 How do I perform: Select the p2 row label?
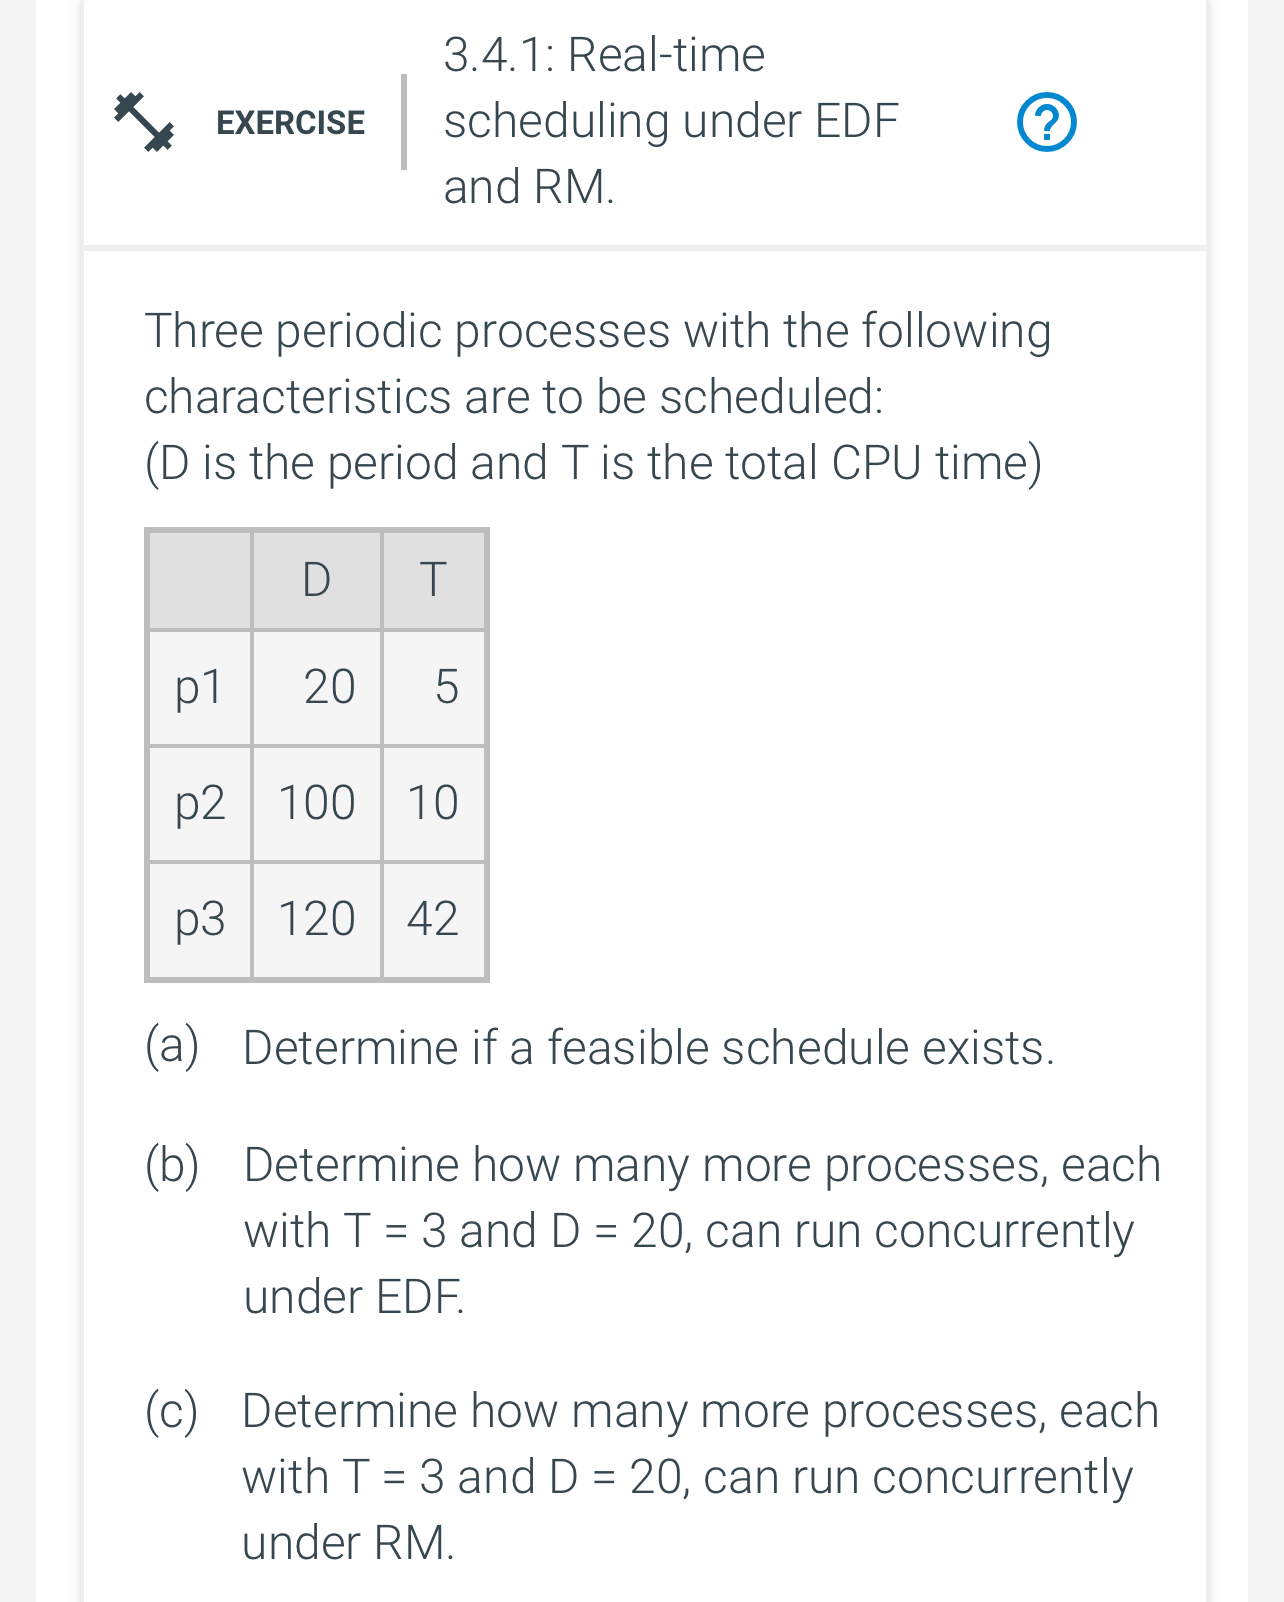click(x=199, y=803)
